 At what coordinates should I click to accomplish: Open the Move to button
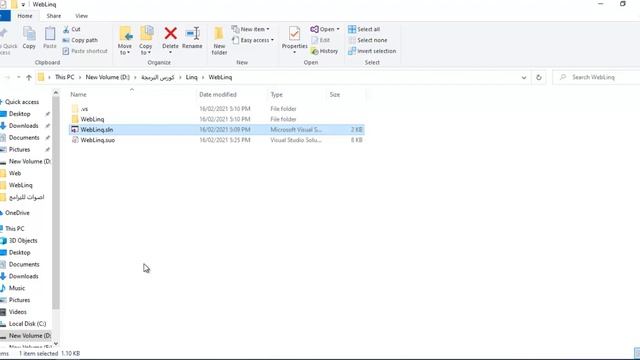point(125,40)
